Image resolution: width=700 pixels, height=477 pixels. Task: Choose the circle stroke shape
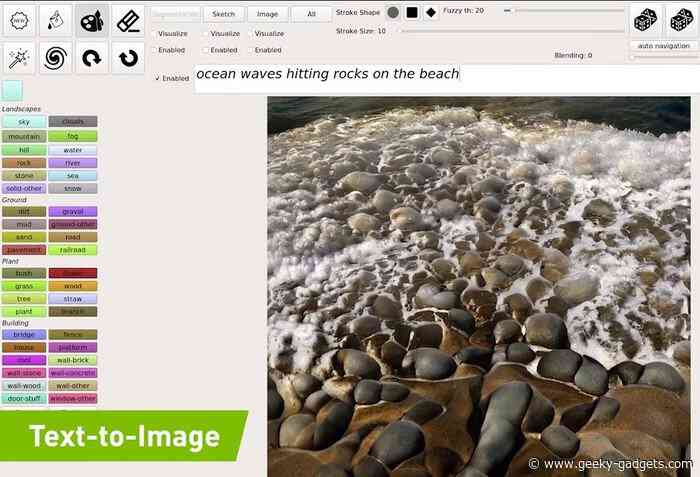click(393, 13)
